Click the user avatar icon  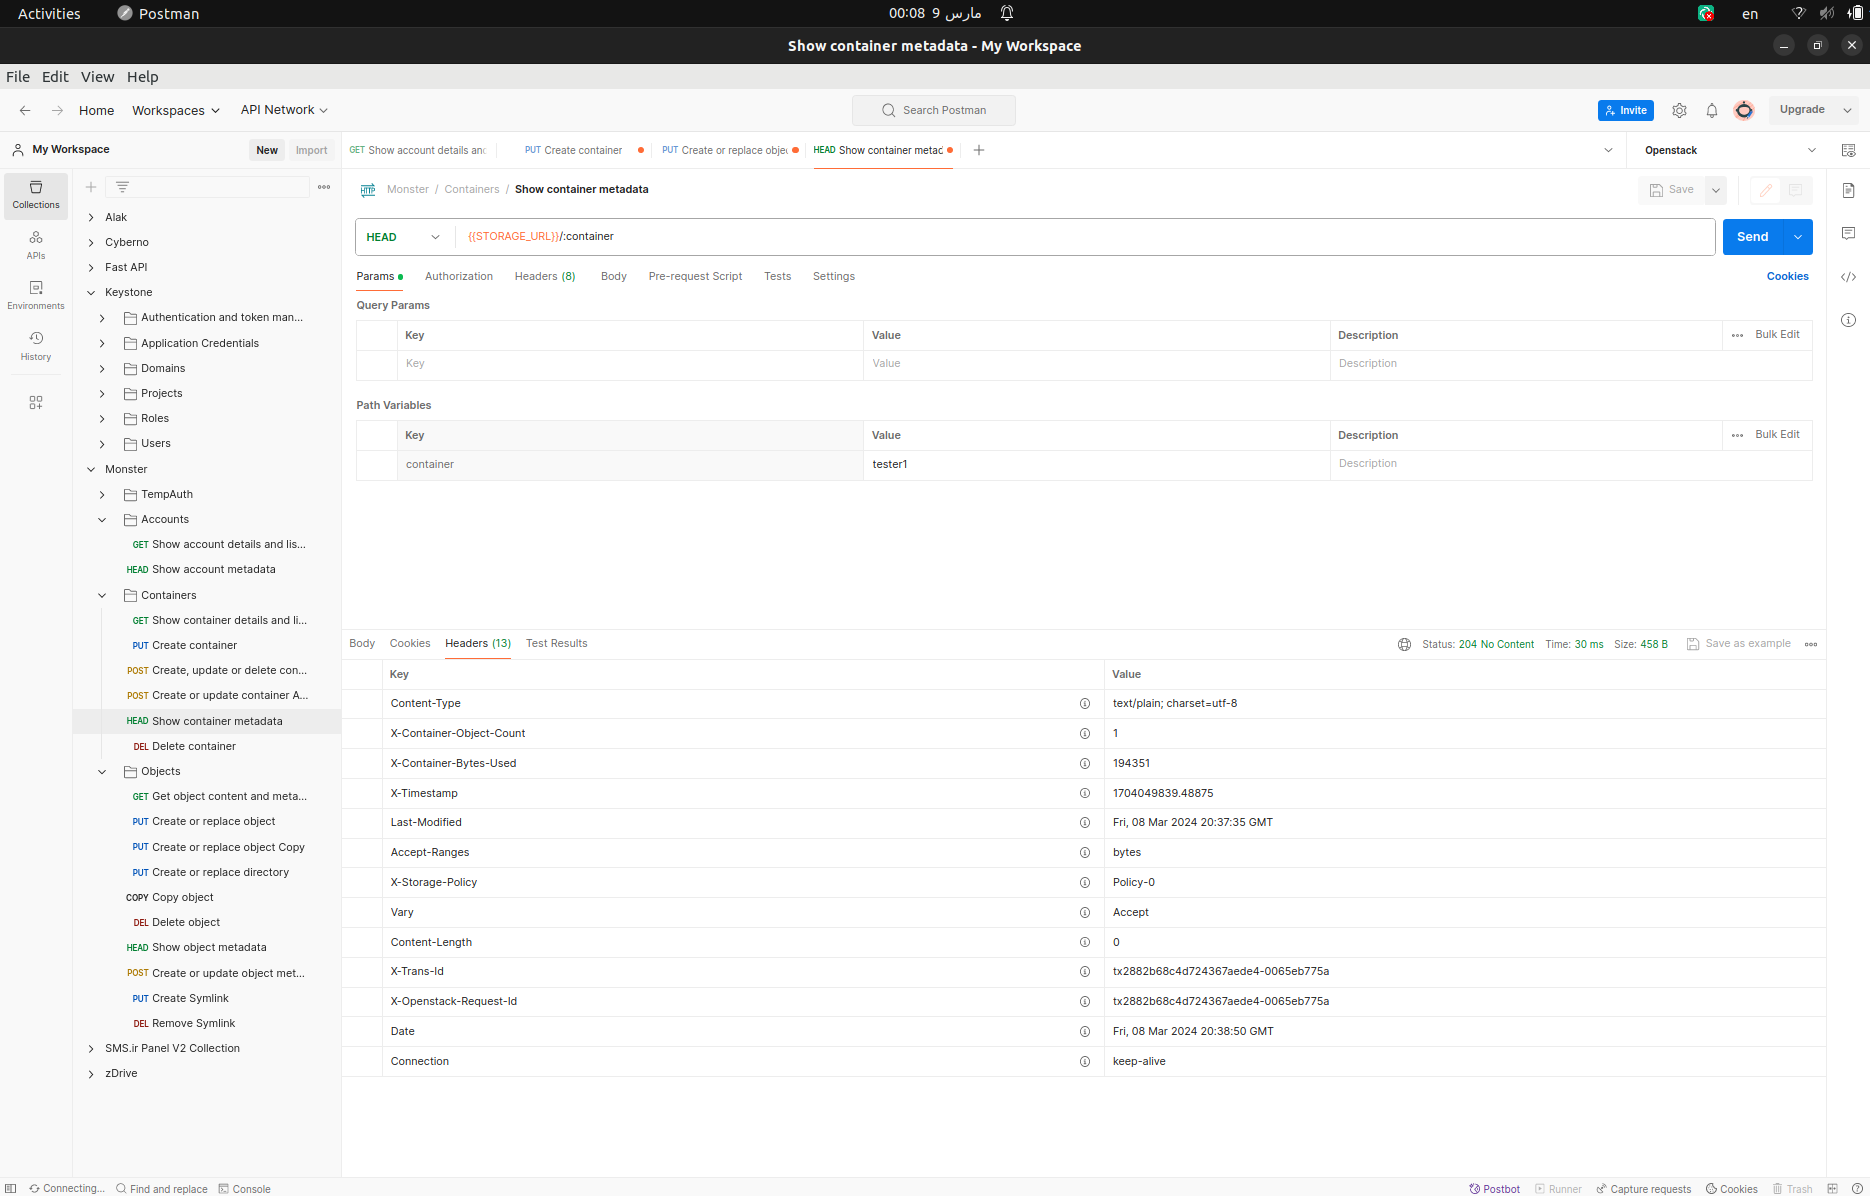coord(1744,110)
